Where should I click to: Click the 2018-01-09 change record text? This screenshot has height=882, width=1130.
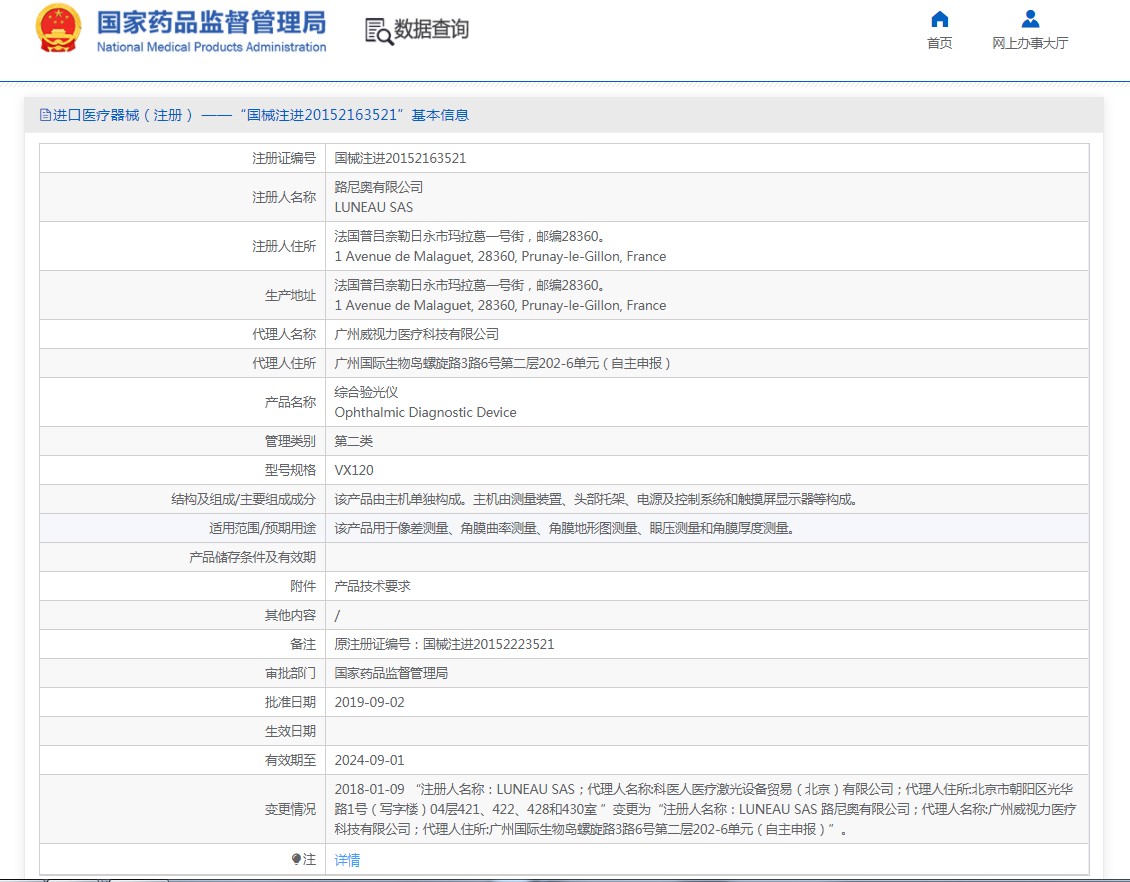706,809
